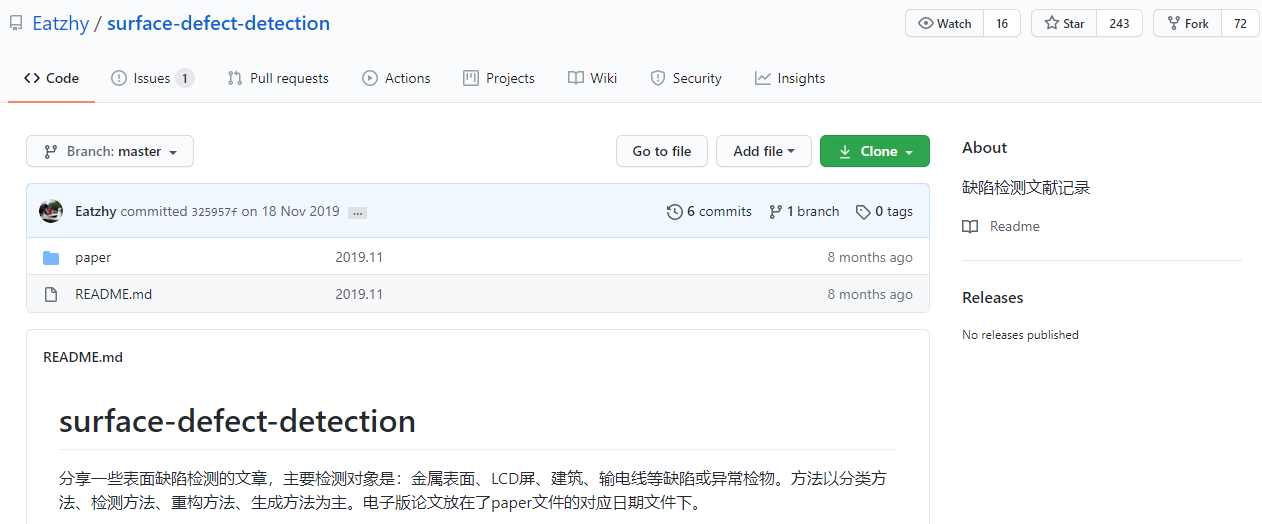Click "8 months ago" in README.md row

(870, 294)
